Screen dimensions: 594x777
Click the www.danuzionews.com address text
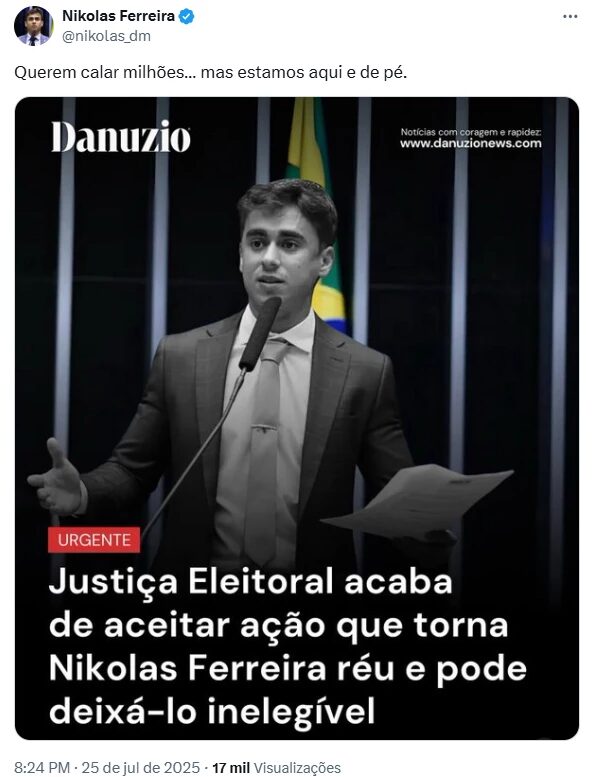point(471,143)
